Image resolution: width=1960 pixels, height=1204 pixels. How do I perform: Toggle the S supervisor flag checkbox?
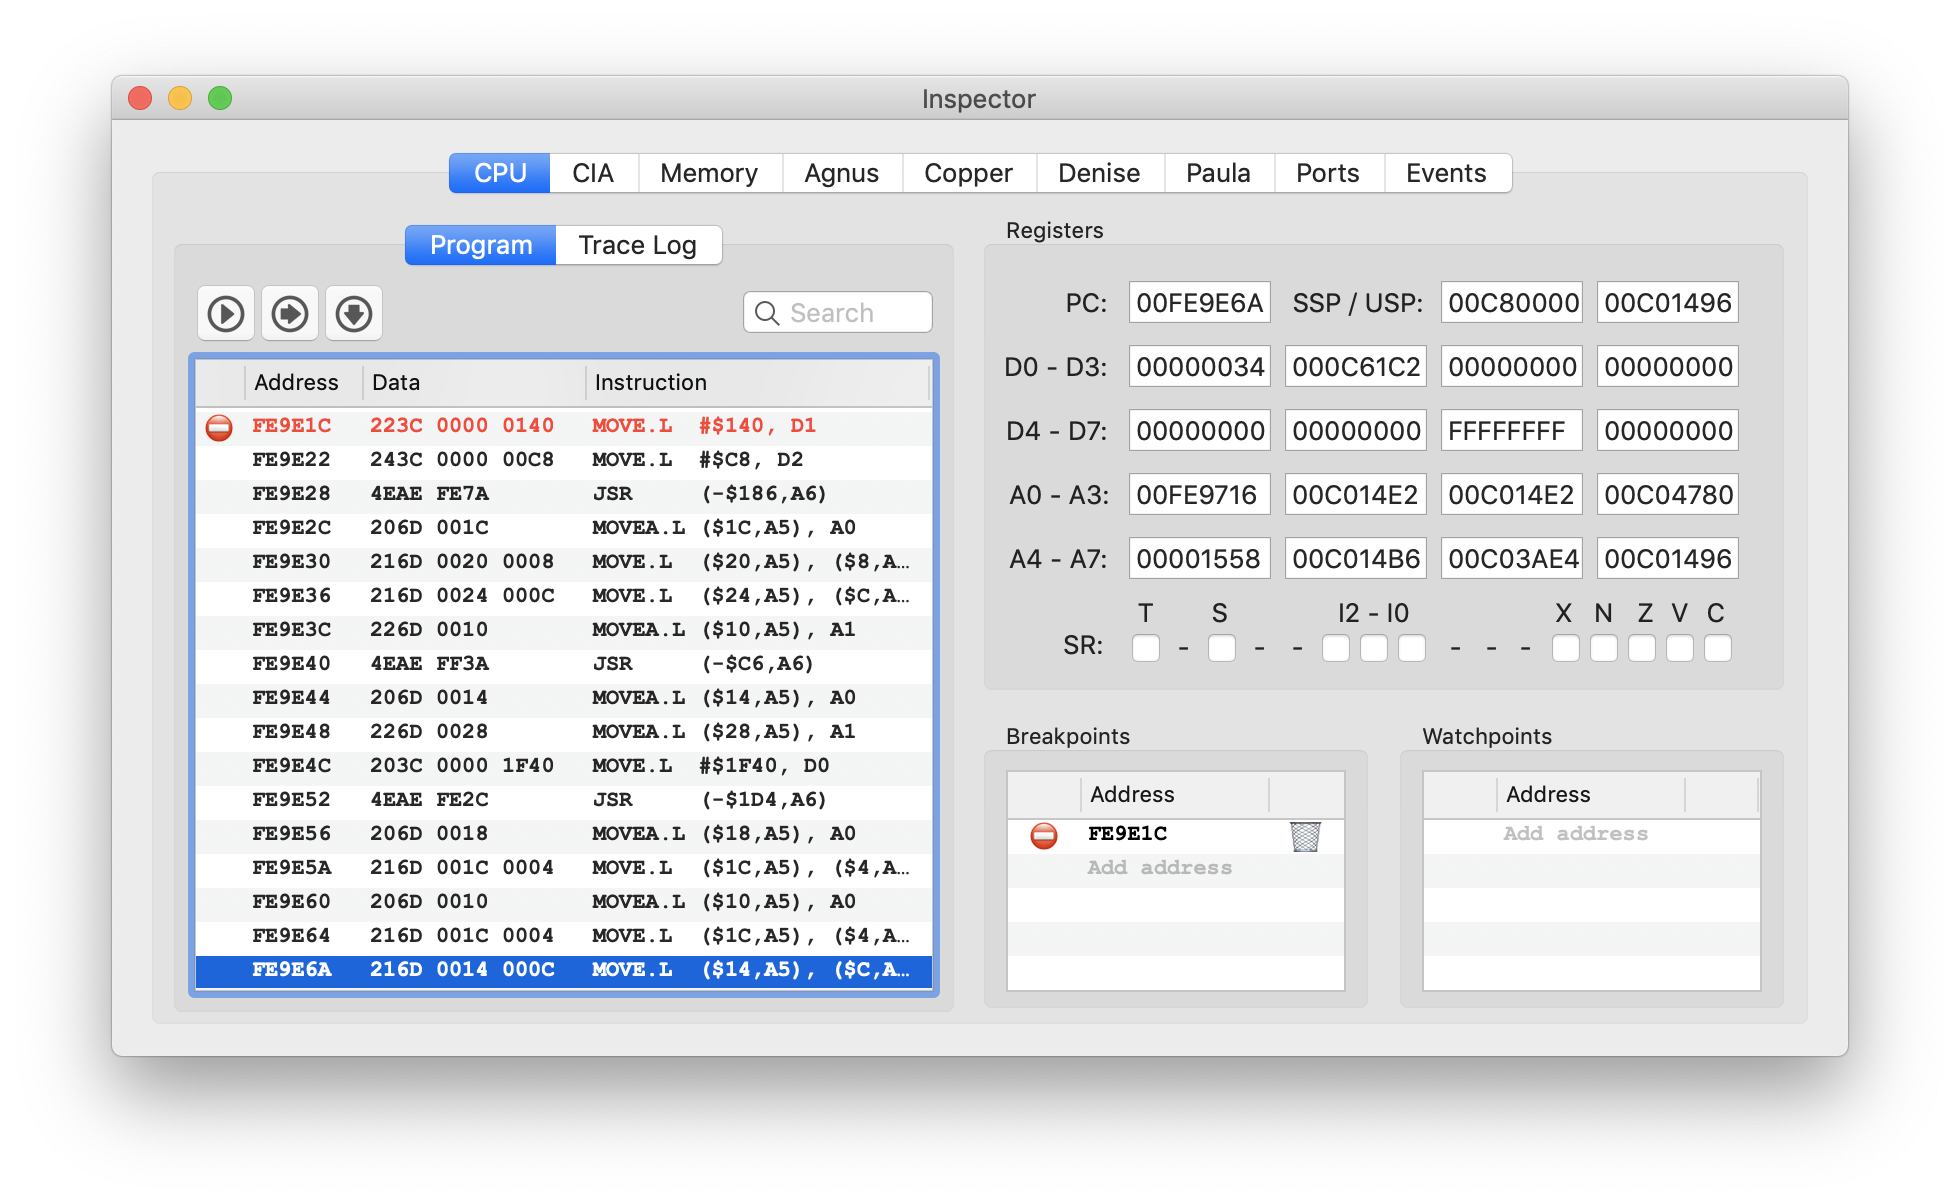[x=1222, y=648]
